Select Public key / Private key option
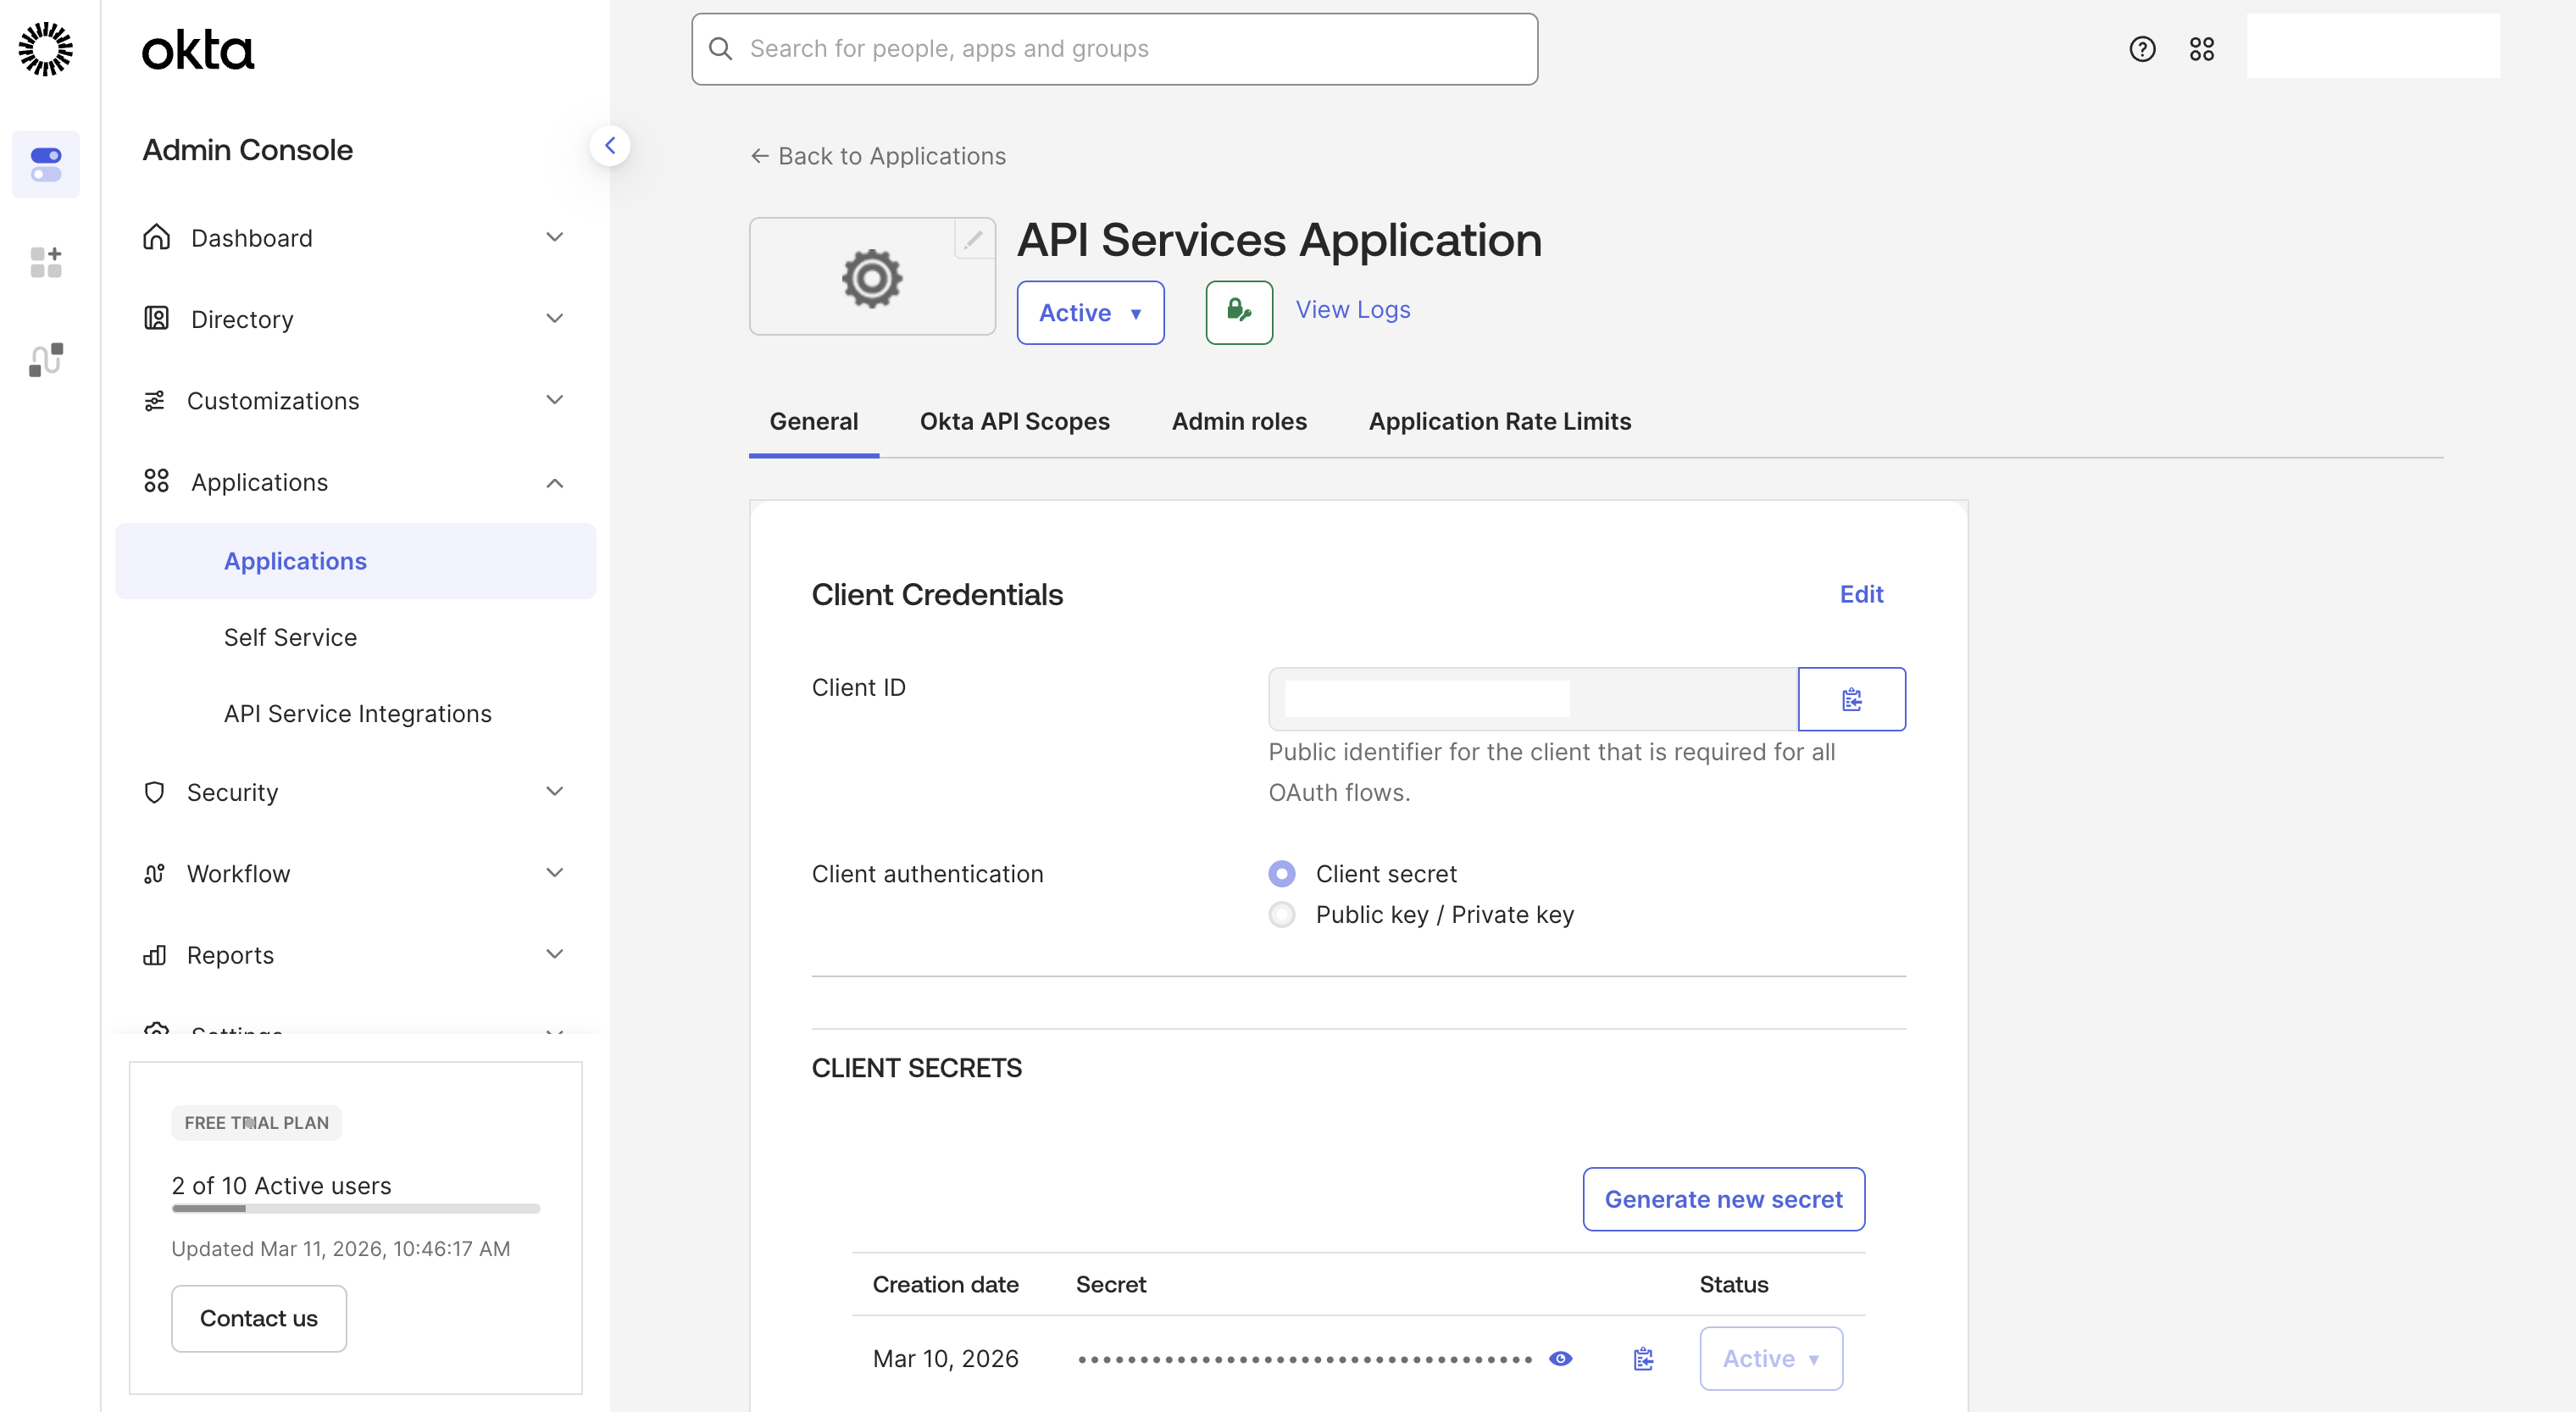The width and height of the screenshot is (2576, 1412). click(x=1281, y=915)
